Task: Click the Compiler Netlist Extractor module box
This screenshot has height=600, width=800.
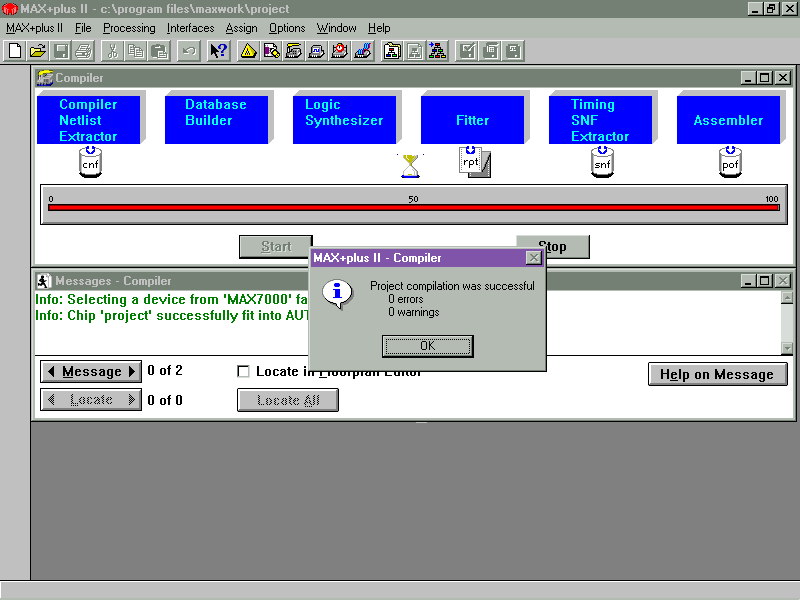Action: tap(88, 120)
